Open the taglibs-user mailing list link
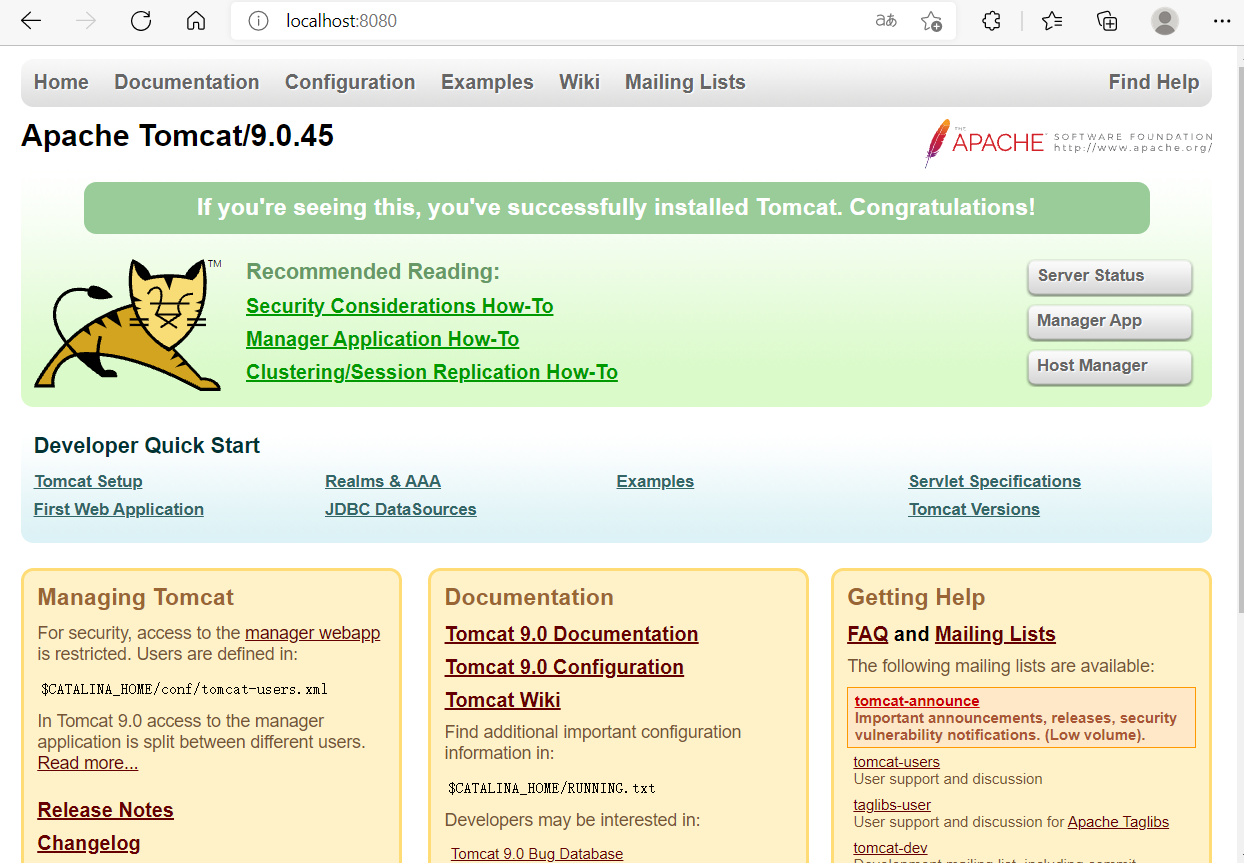This screenshot has height=863, width=1244. coord(893,805)
